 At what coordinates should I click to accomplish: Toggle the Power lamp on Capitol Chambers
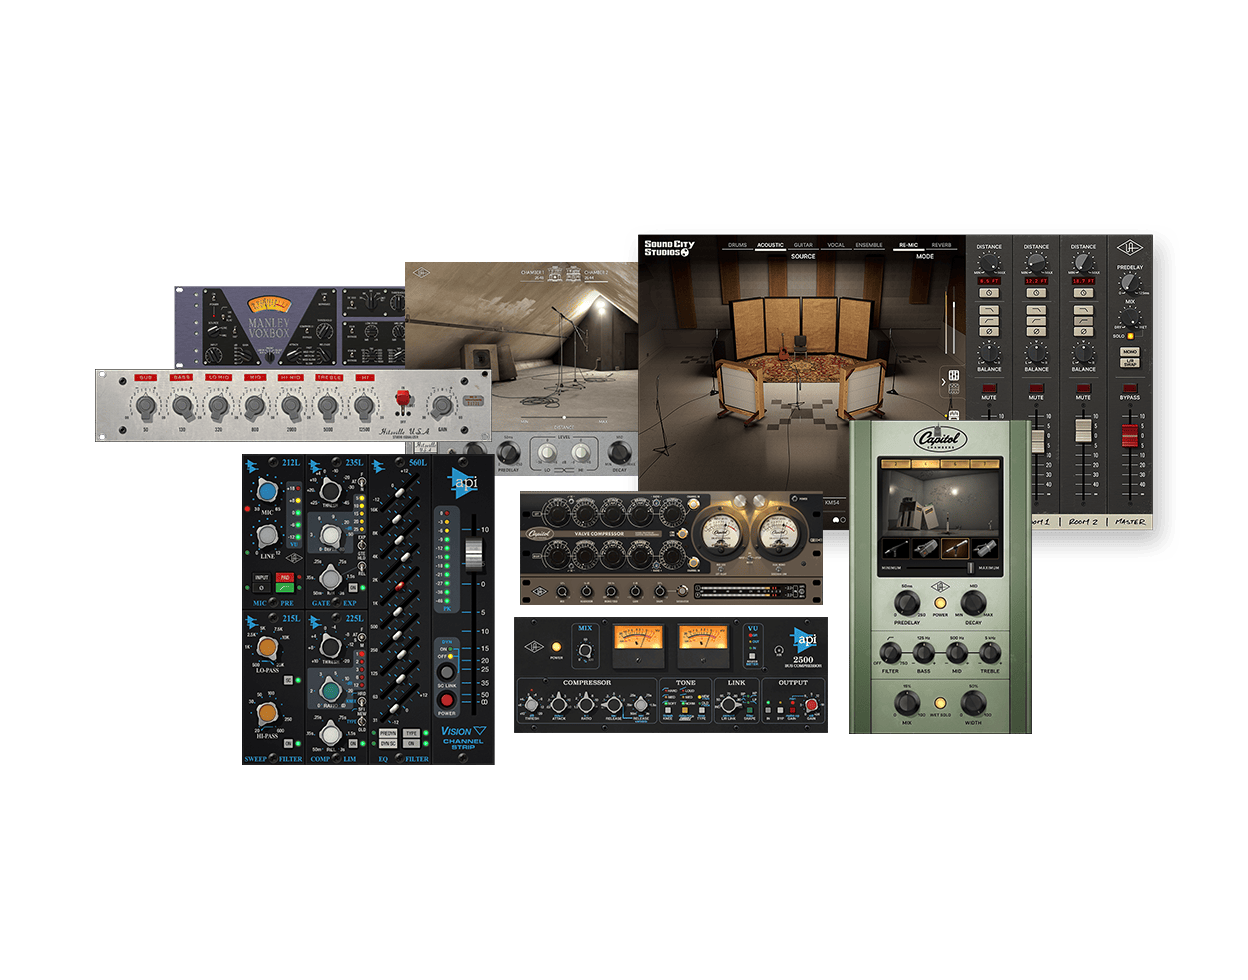[x=939, y=603]
